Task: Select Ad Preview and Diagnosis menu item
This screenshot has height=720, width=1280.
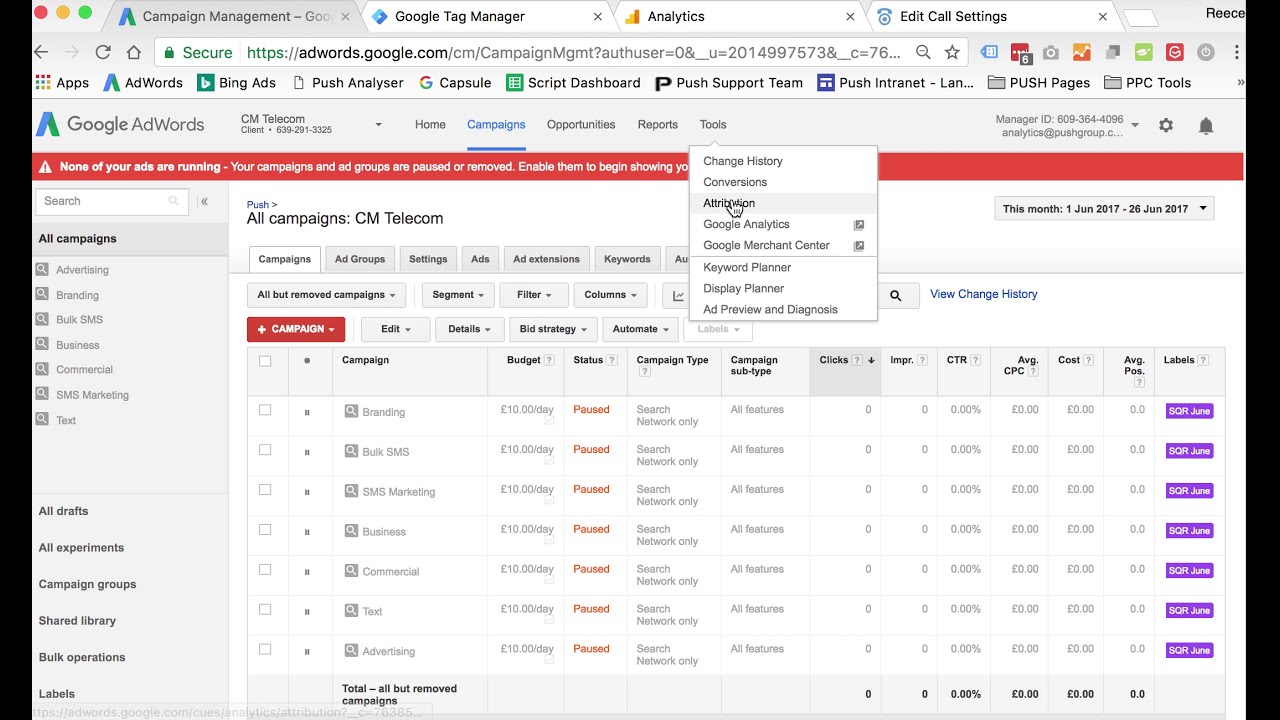Action: coord(783,309)
